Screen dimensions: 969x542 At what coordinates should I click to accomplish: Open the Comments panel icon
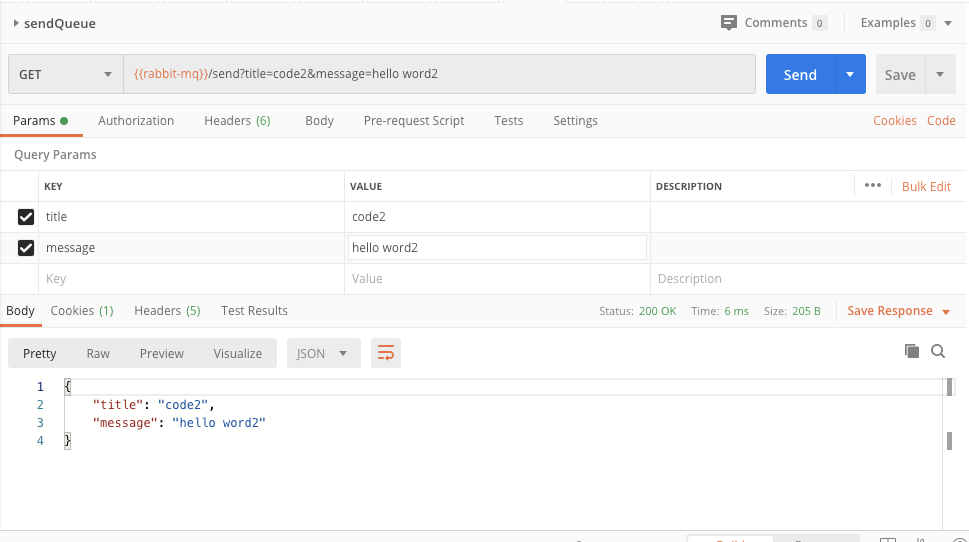coord(729,23)
